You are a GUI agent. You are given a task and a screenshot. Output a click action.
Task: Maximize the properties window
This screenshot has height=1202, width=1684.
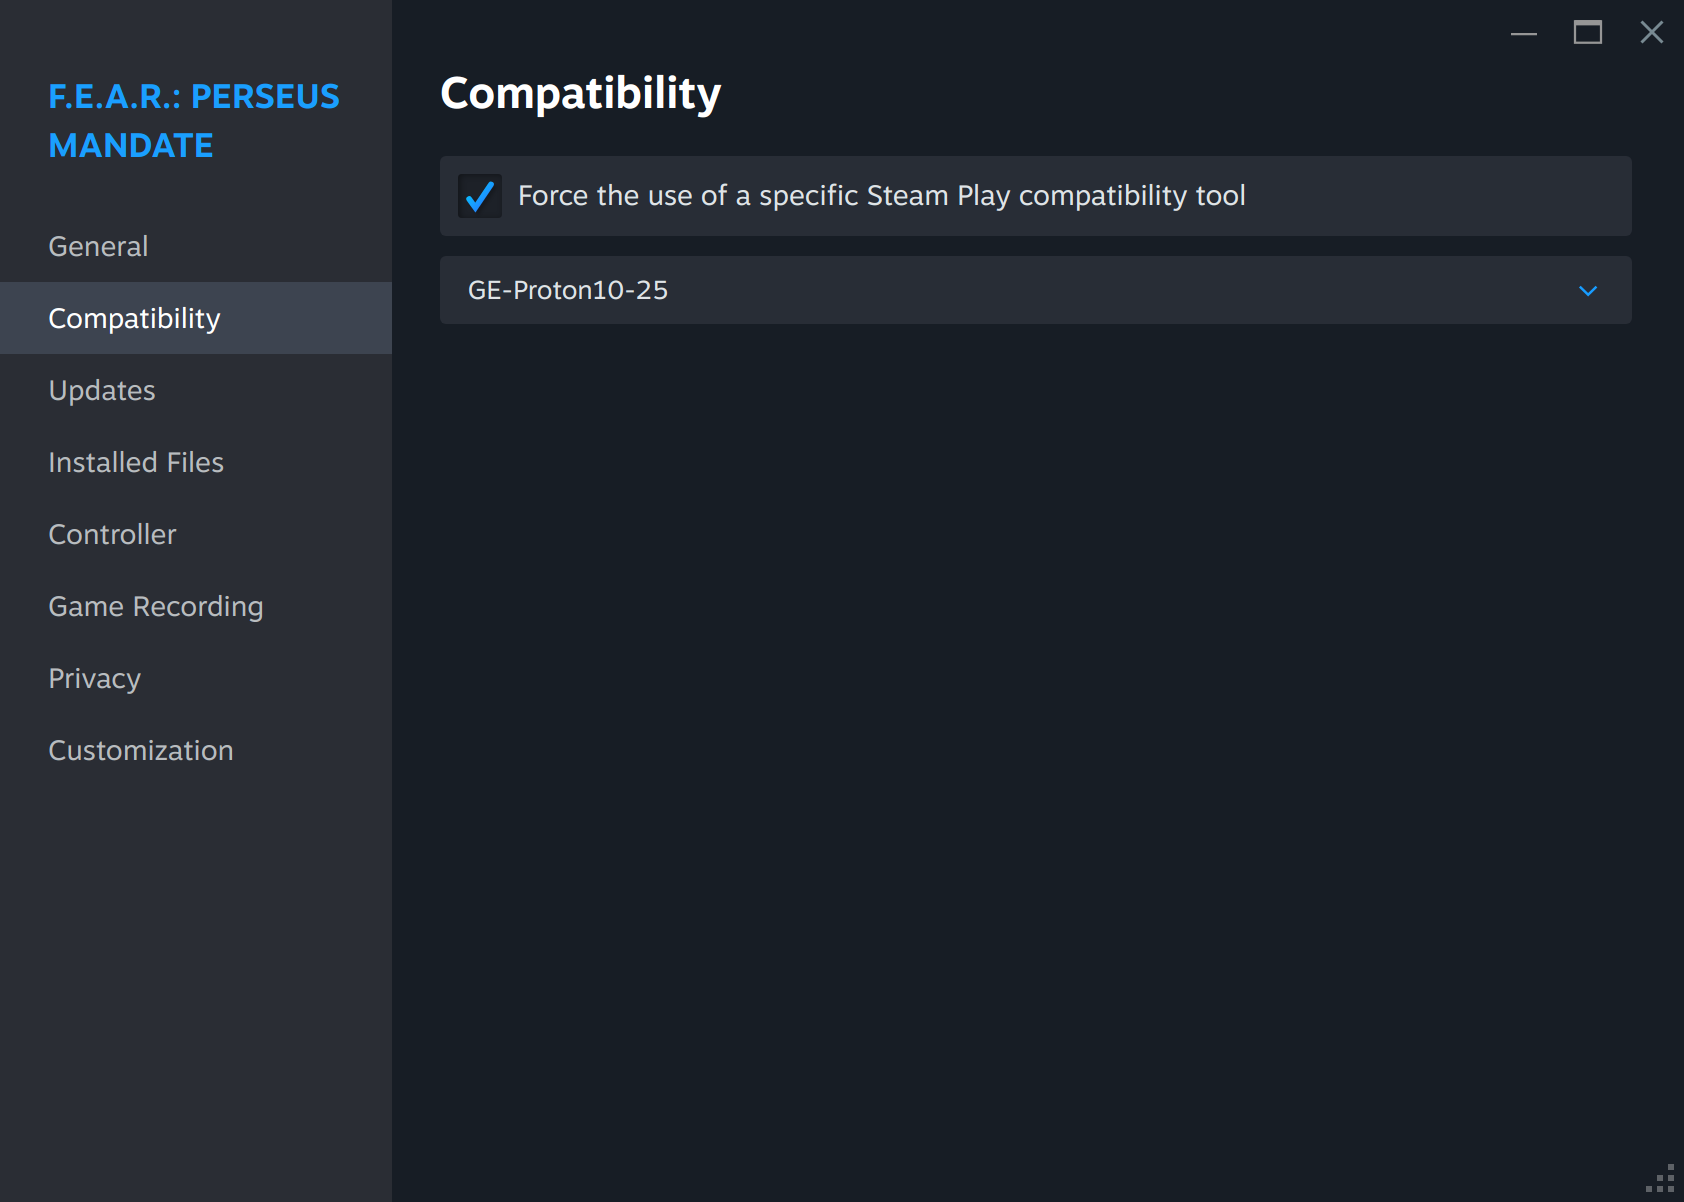(x=1587, y=33)
